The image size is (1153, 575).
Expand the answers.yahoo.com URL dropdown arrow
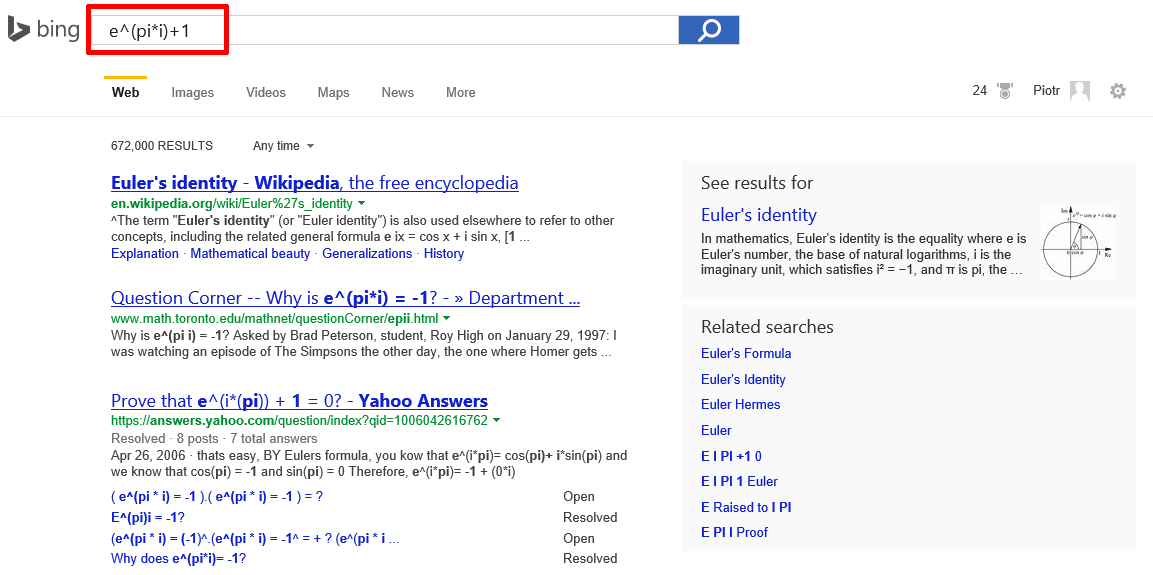point(496,421)
